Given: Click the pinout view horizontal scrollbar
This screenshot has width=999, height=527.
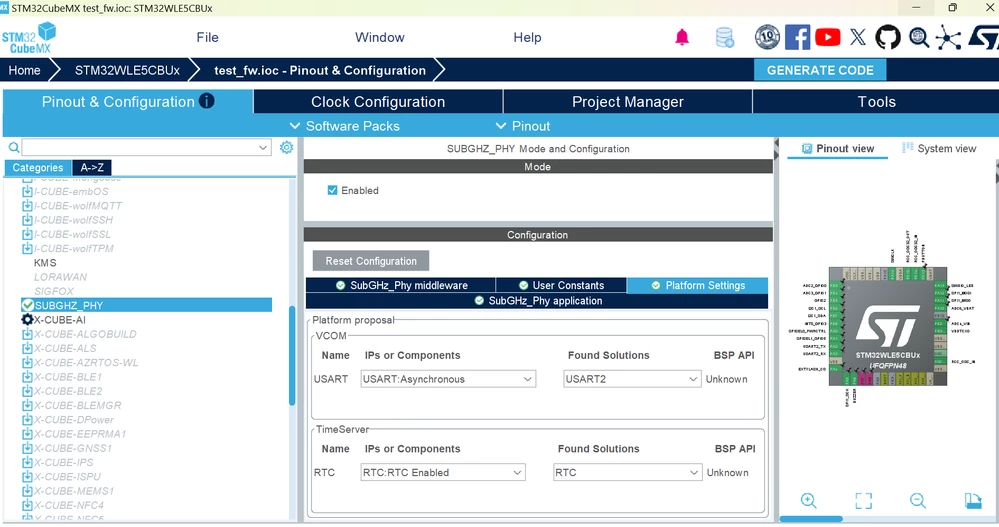Looking at the screenshot, I should click(x=811, y=519).
